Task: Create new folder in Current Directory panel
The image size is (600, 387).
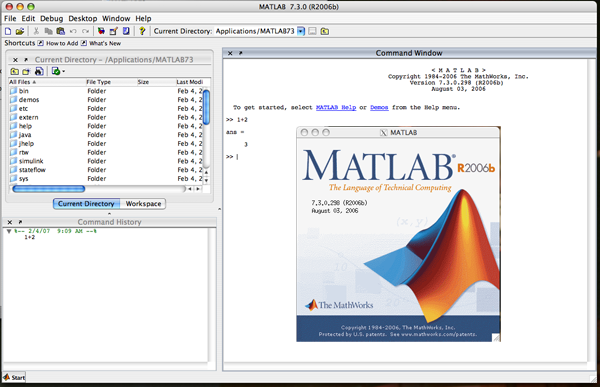Action: [26, 71]
